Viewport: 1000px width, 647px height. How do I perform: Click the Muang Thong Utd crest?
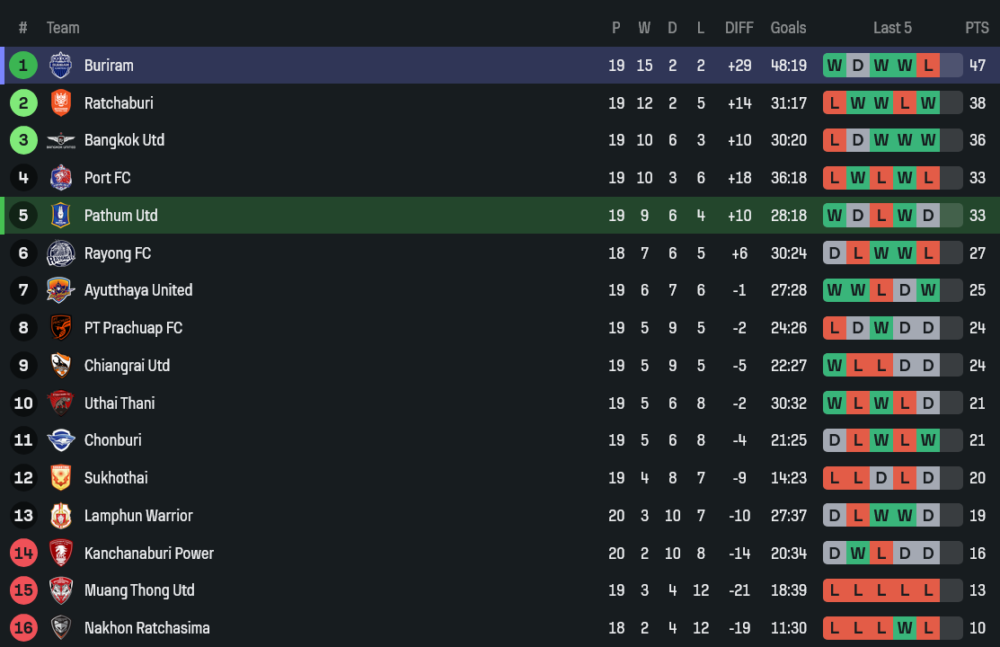click(61, 591)
